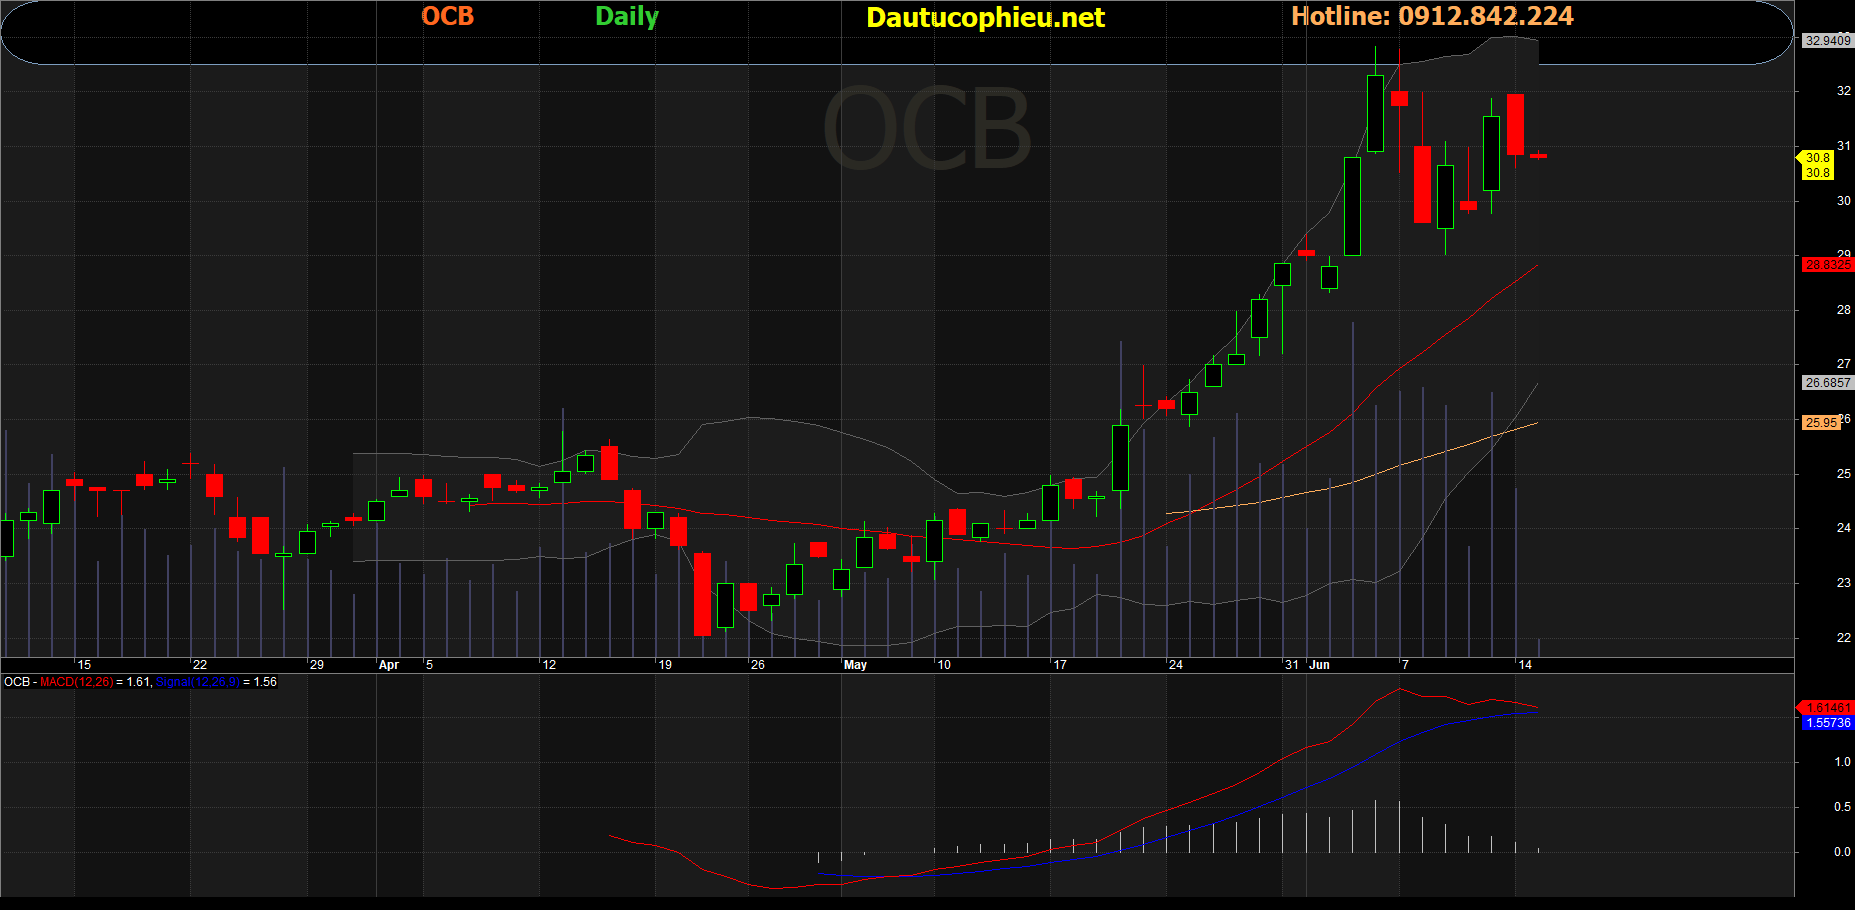Click the orange OCB ticker title
This screenshot has width=1855, height=910.
coord(447,16)
